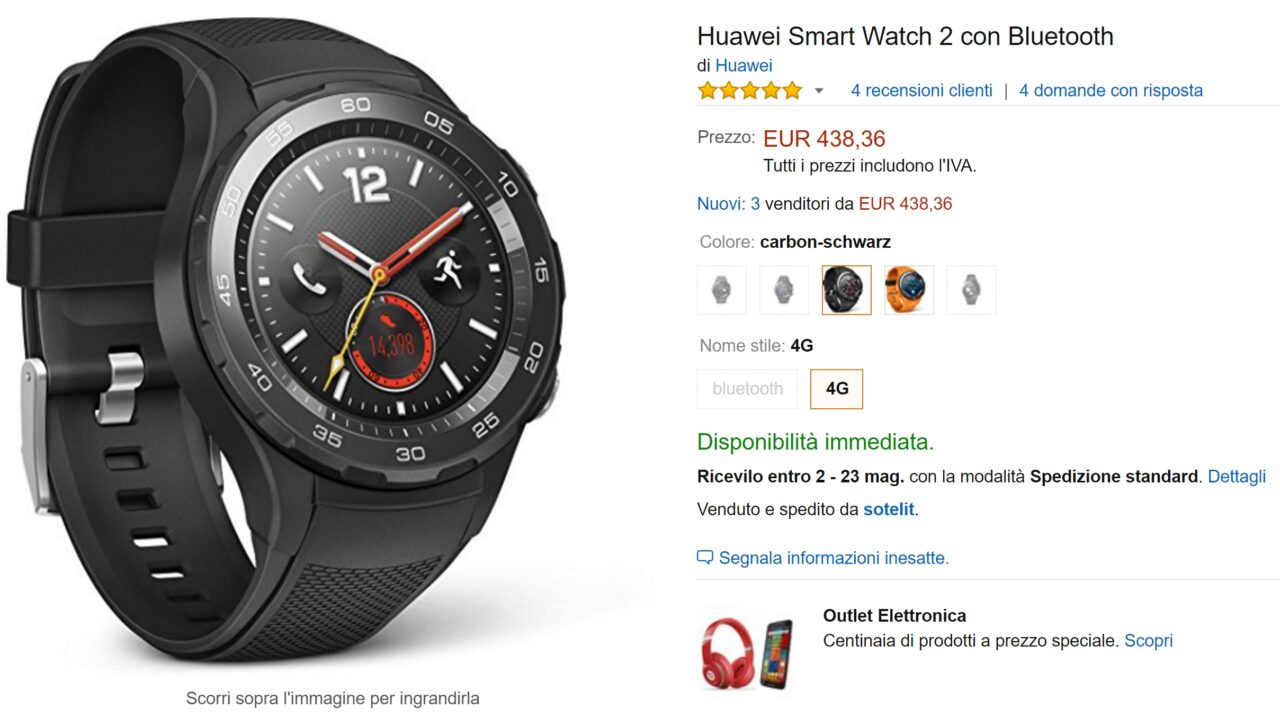Click Segnala informazioni inesatte link
This screenshot has width=1280, height=717.
(834, 558)
